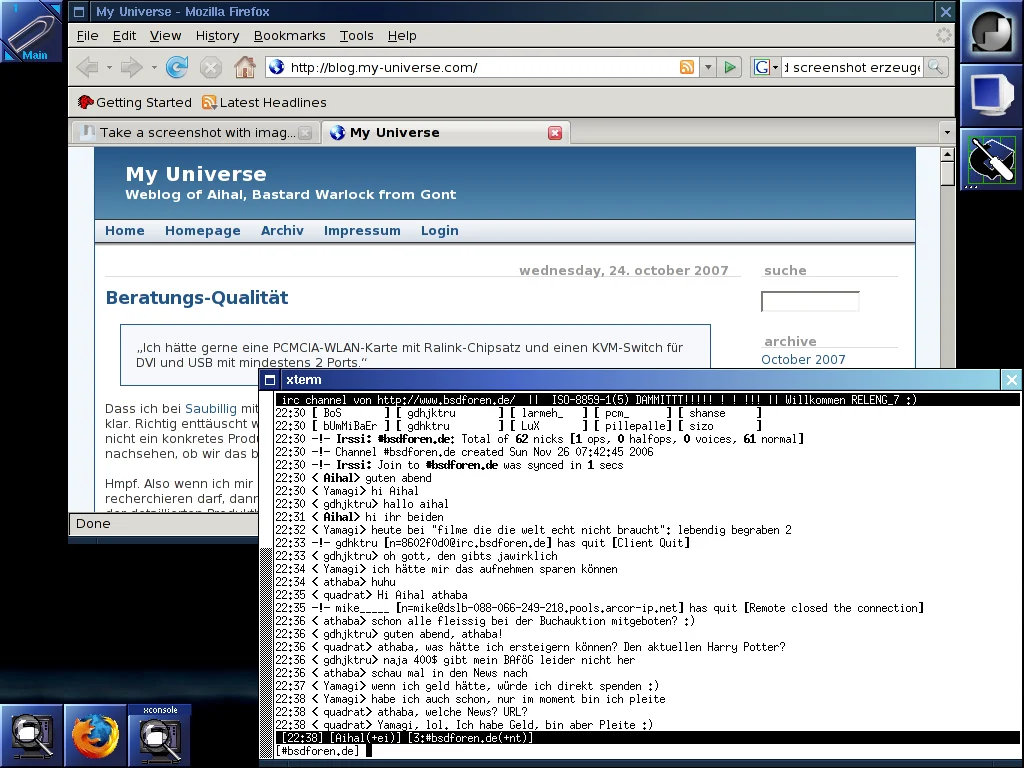Click the Home link in blog navigation
The height and width of the screenshot is (768, 1024).
(x=125, y=231)
